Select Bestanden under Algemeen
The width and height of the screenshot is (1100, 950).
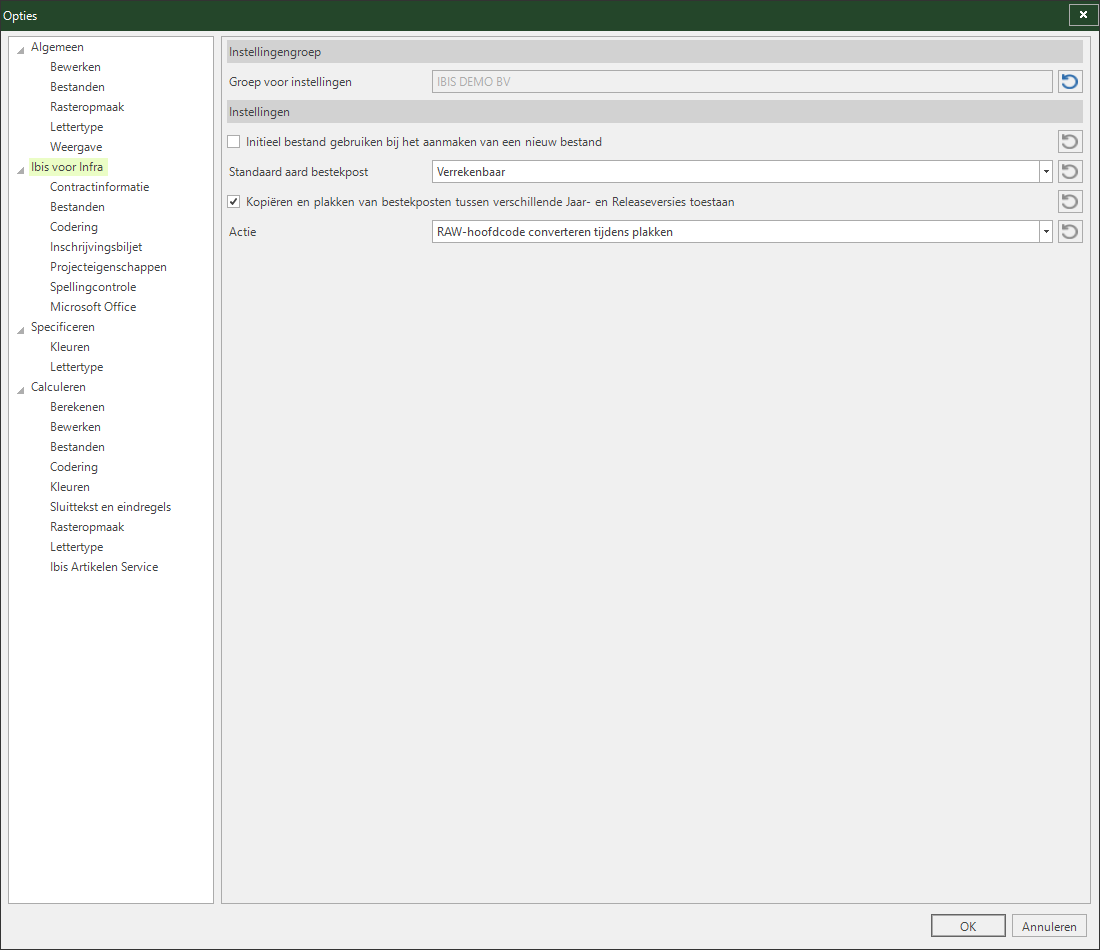coord(77,87)
